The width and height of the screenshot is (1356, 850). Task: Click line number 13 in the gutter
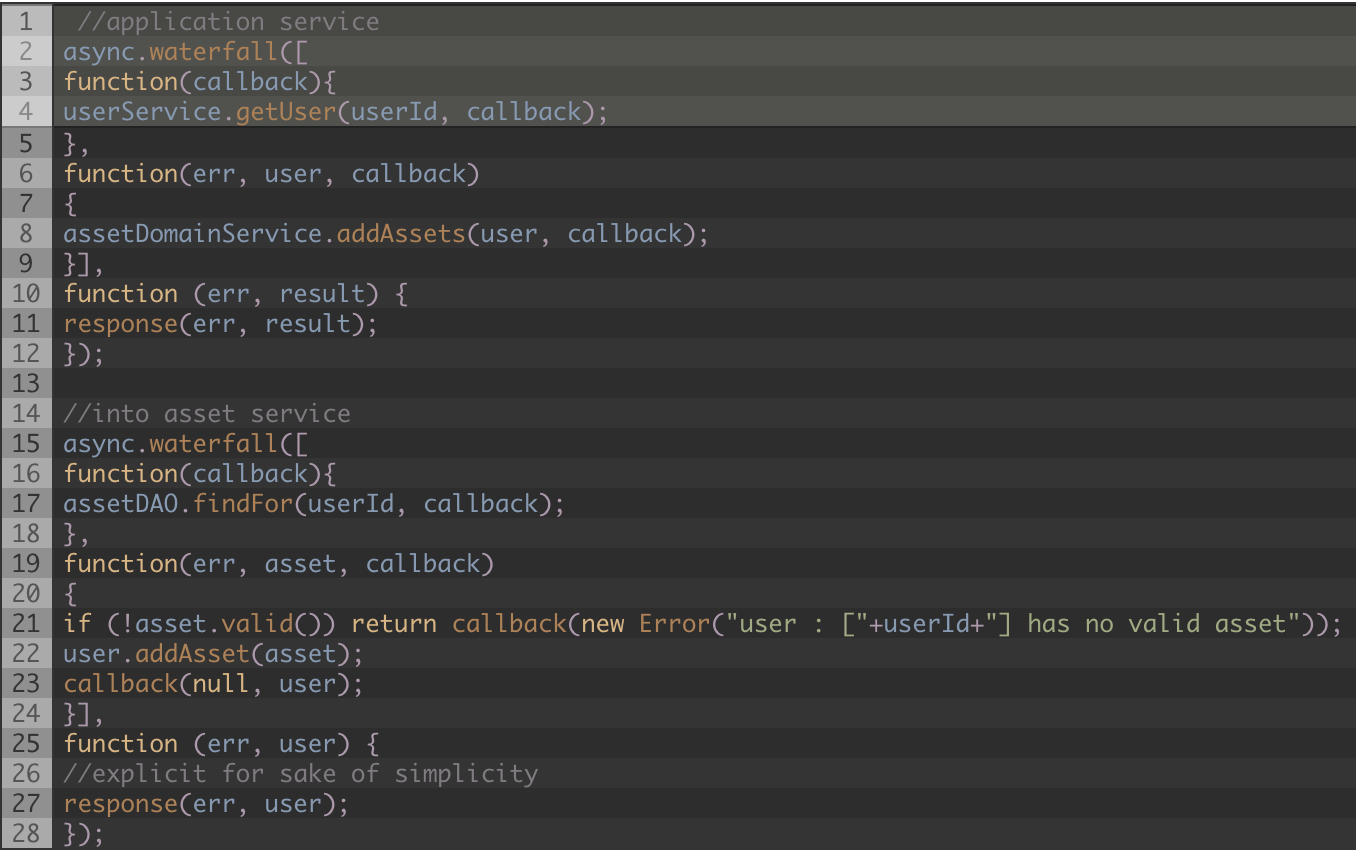(x=26, y=383)
